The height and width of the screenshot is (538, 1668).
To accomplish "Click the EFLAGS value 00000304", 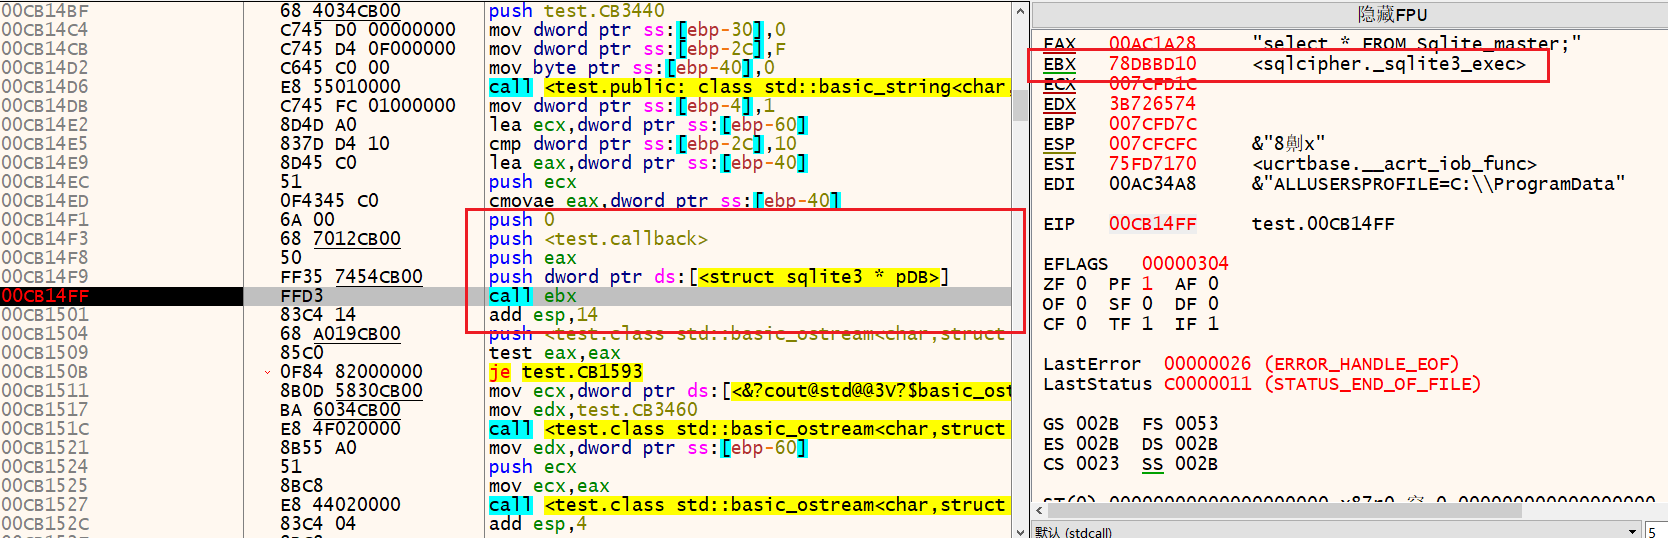I will tap(1185, 264).
